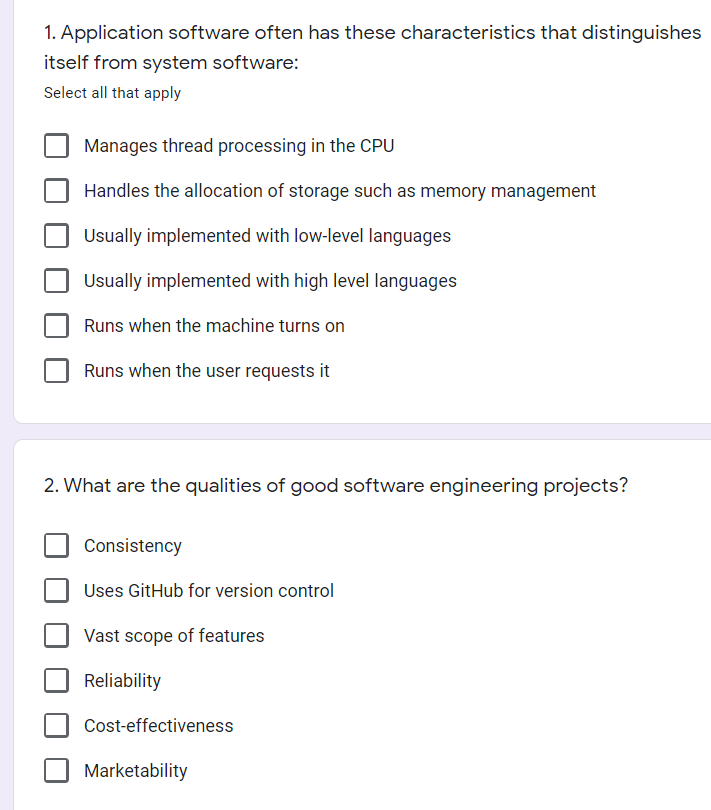This screenshot has height=810, width=711.
Task: Click the question 2 card header text
Action: (x=336, y=485)
